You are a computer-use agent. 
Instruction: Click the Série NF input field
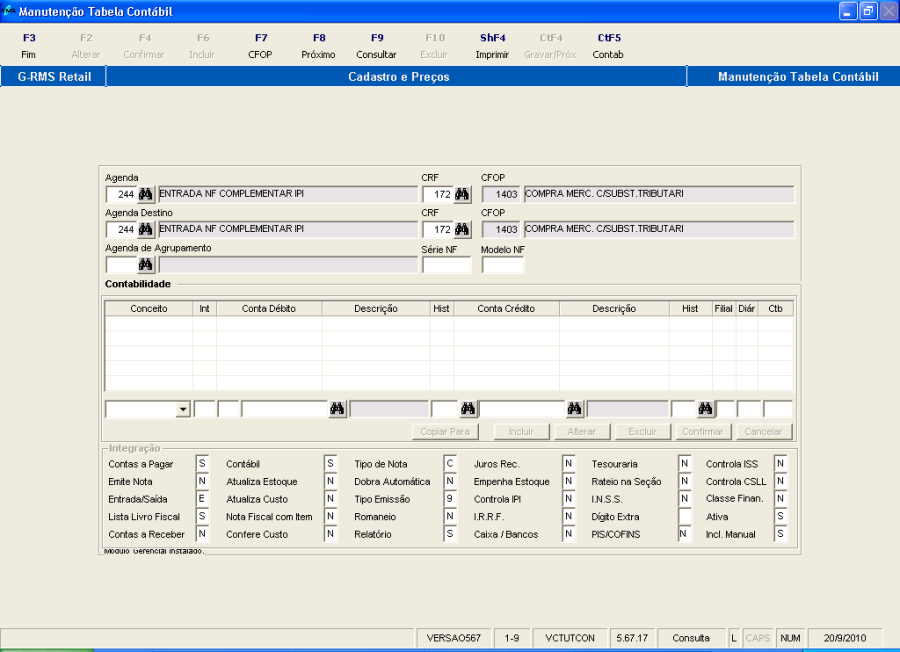(x=446, y=265)
